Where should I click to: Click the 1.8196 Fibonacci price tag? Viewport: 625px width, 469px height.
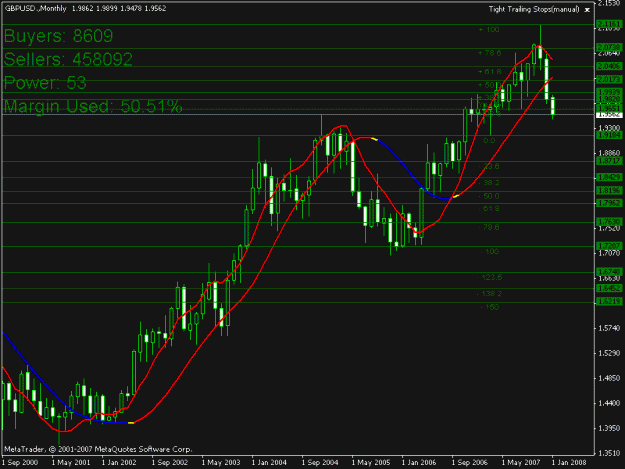pyautogui.click(x=609, y=190)
